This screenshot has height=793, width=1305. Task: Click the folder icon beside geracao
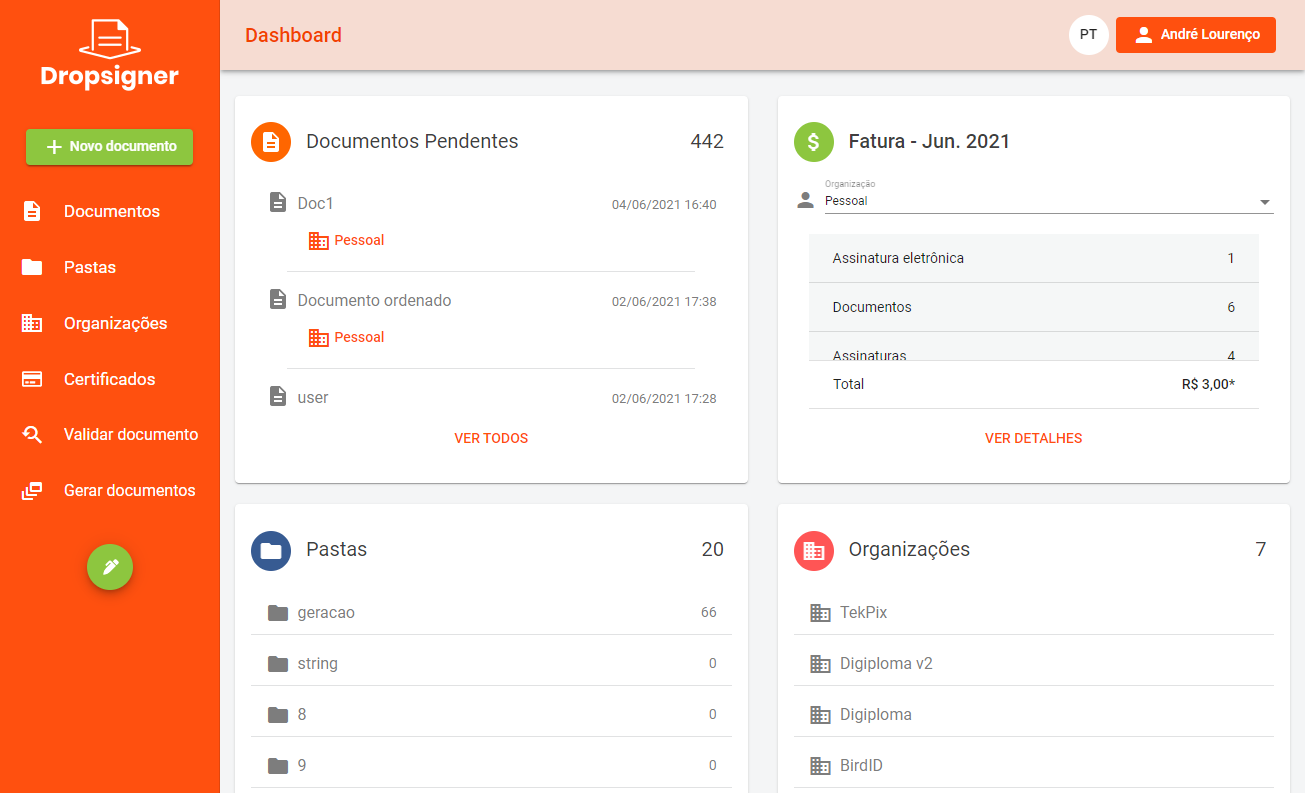[278, 613]
